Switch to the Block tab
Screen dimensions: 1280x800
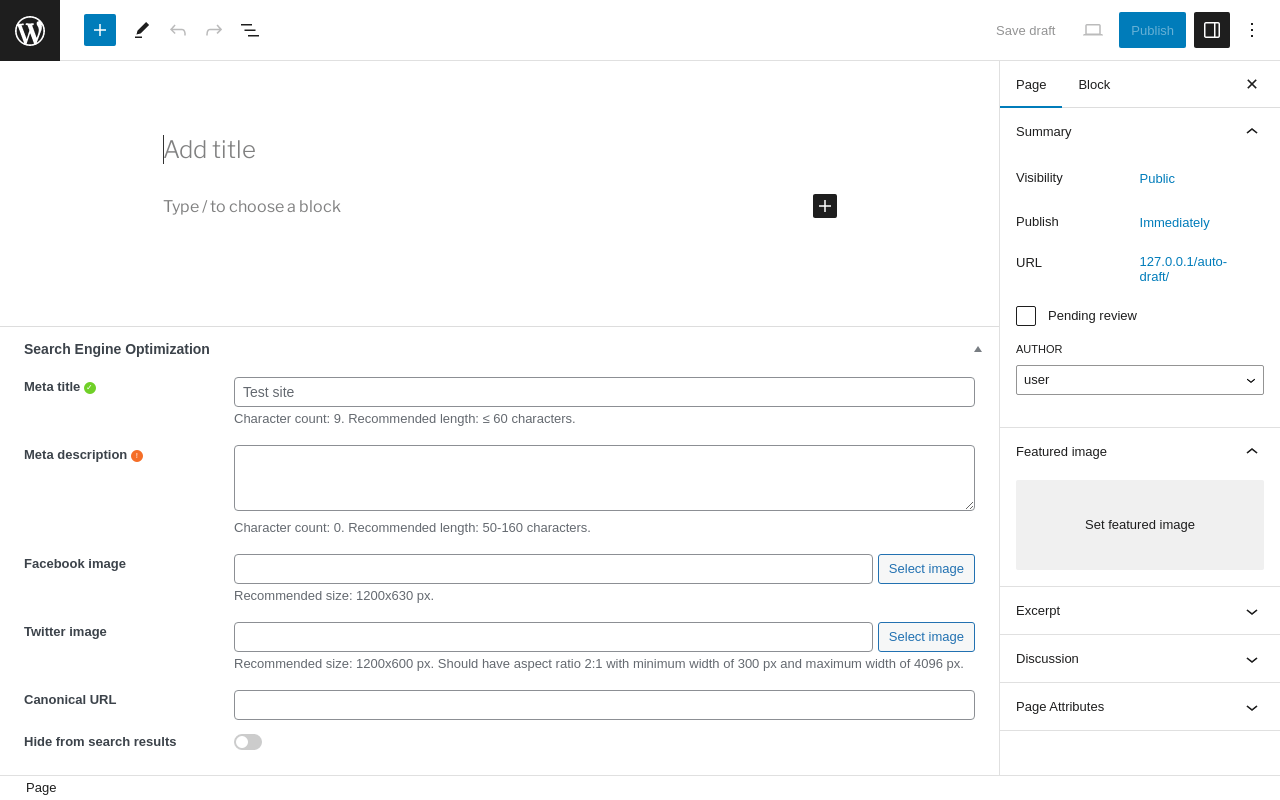click(x=1094, y=85)
